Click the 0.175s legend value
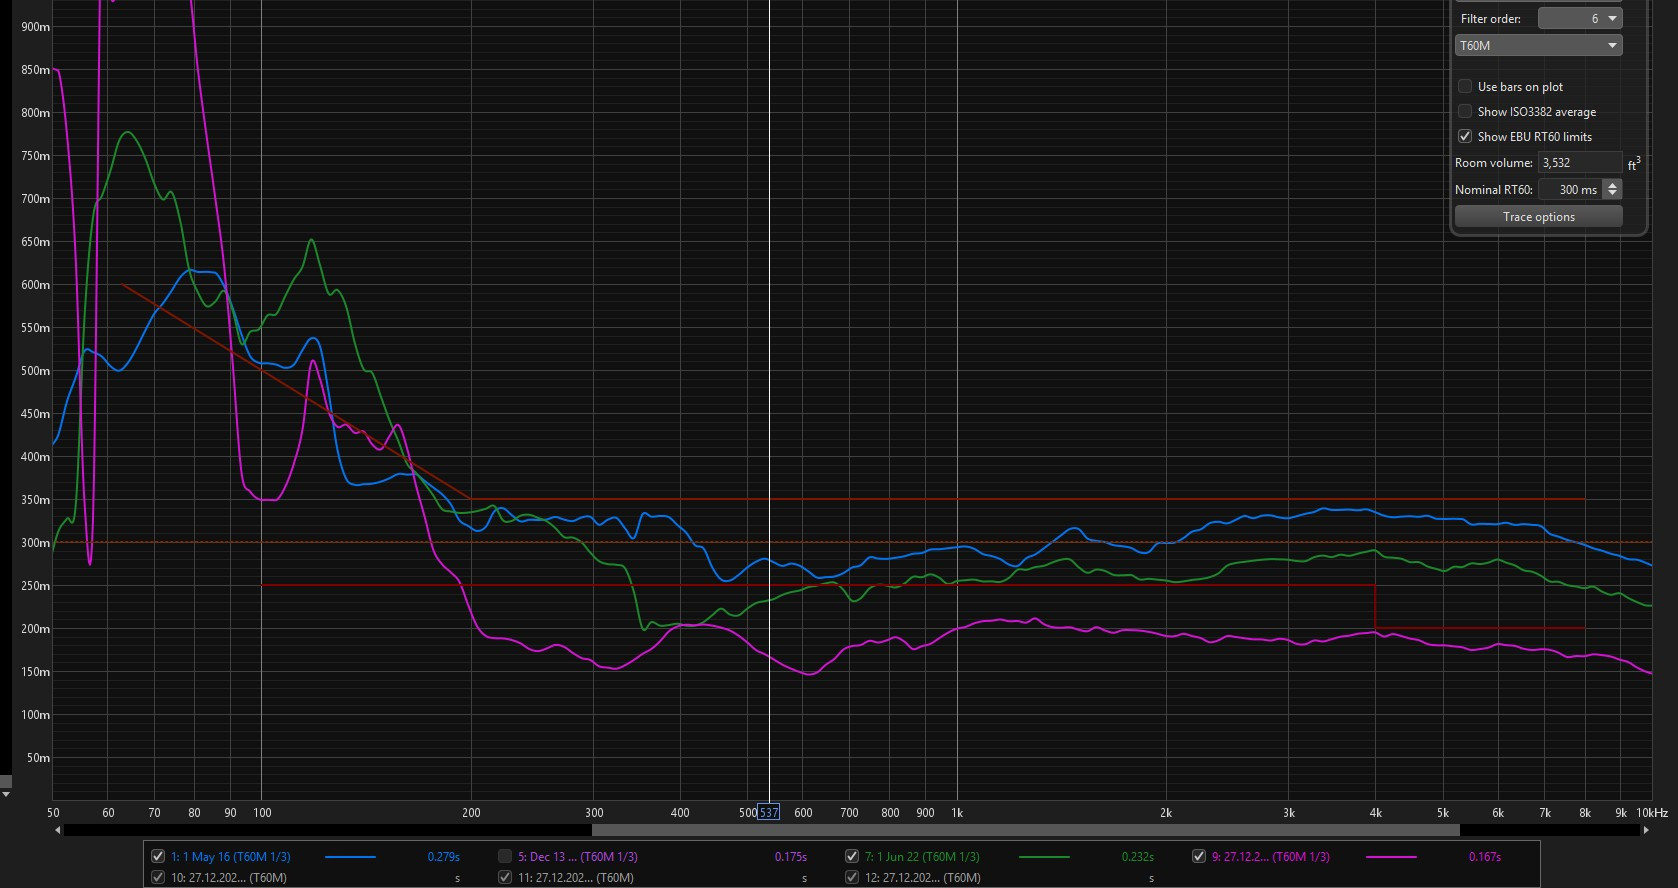This screenshot has width=1678, height=888. point(791,857)
